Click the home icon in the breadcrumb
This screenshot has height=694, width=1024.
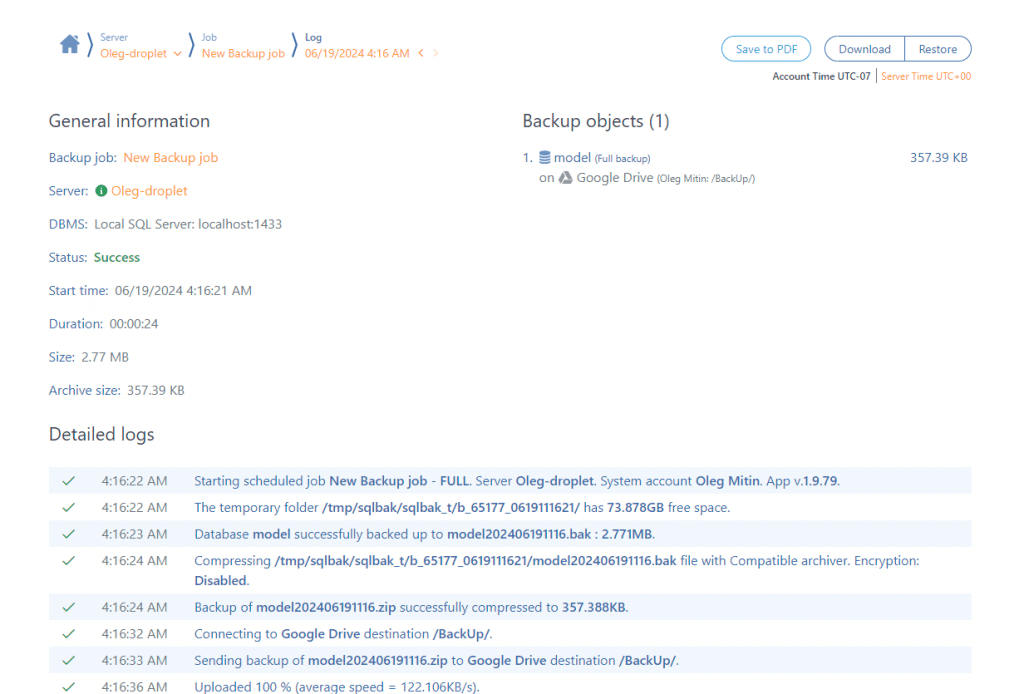(x=69, y=45)
